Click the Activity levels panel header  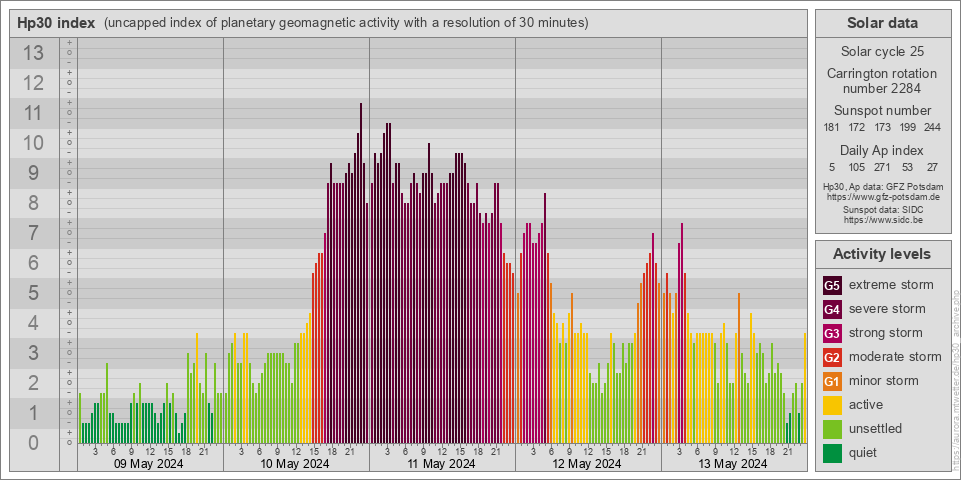882,254
